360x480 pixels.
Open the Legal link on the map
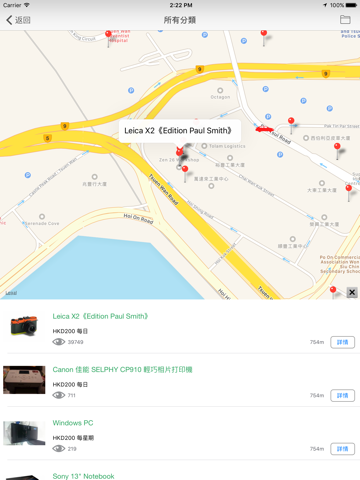pos(11,293)
